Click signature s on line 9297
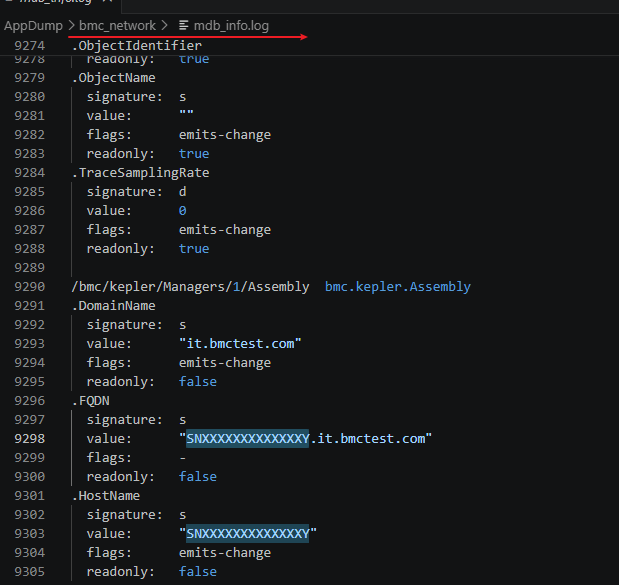 [x=182, y=420]
